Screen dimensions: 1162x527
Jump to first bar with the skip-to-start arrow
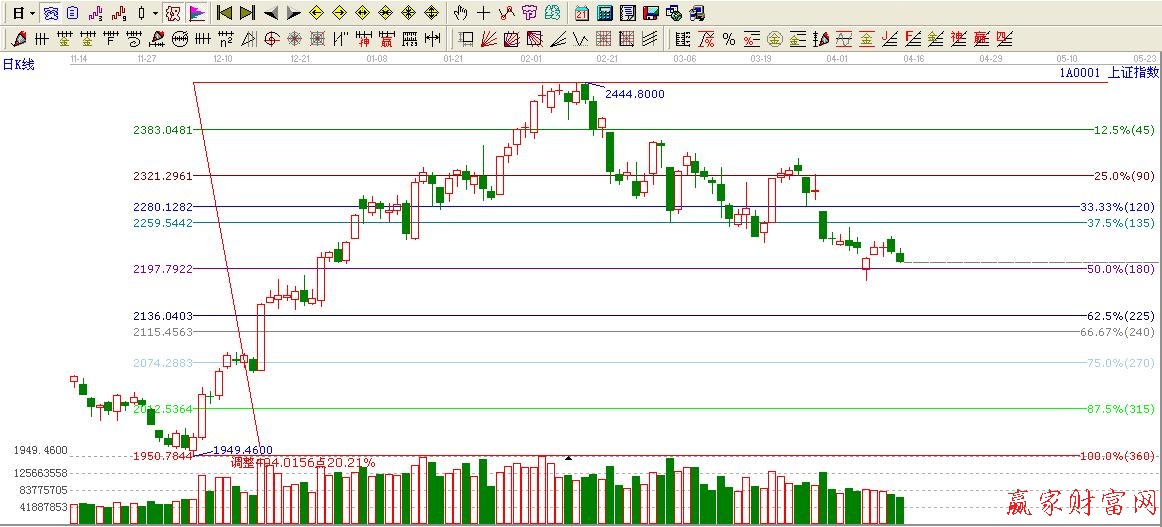[x=225, y=13]
